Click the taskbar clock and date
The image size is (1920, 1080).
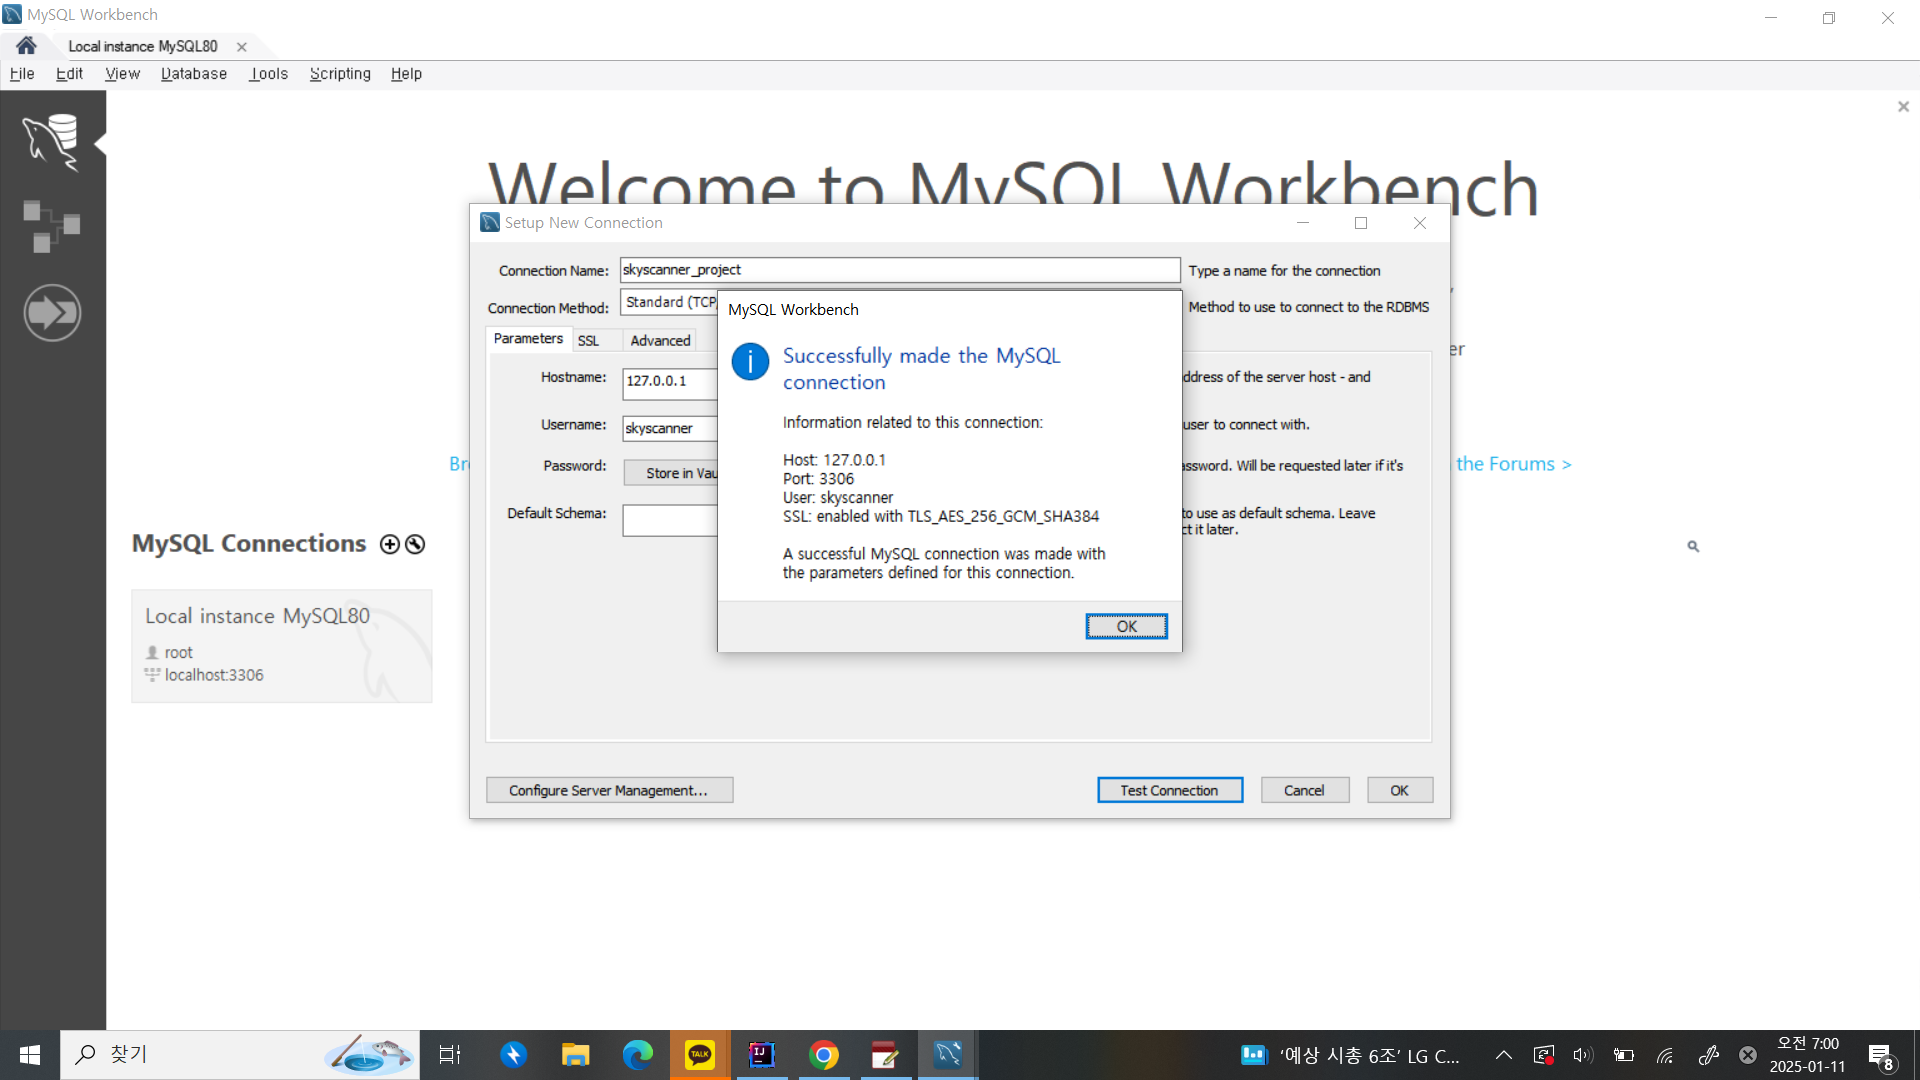click(x=1808, y=1055)
